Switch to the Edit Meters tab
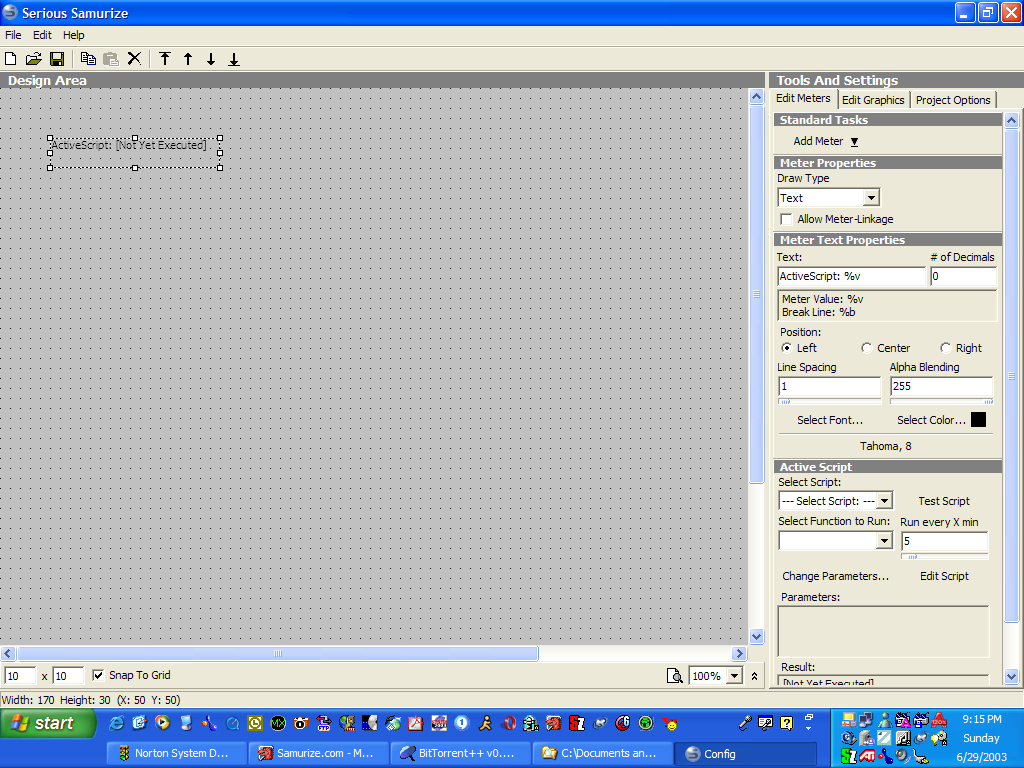 coord(803,99)
